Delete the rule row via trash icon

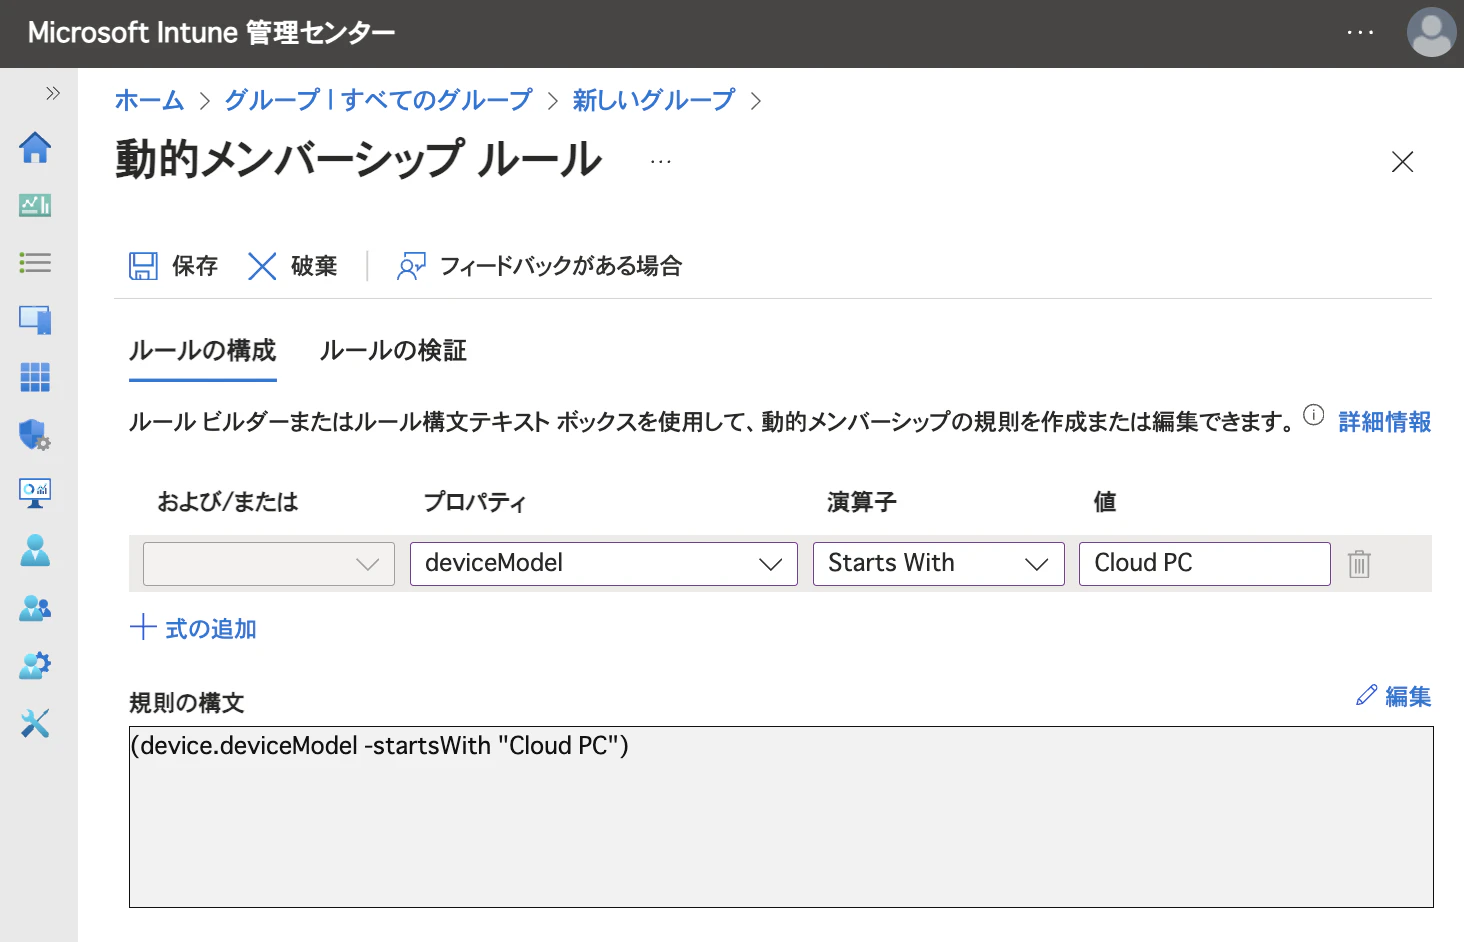point(1359,564)
